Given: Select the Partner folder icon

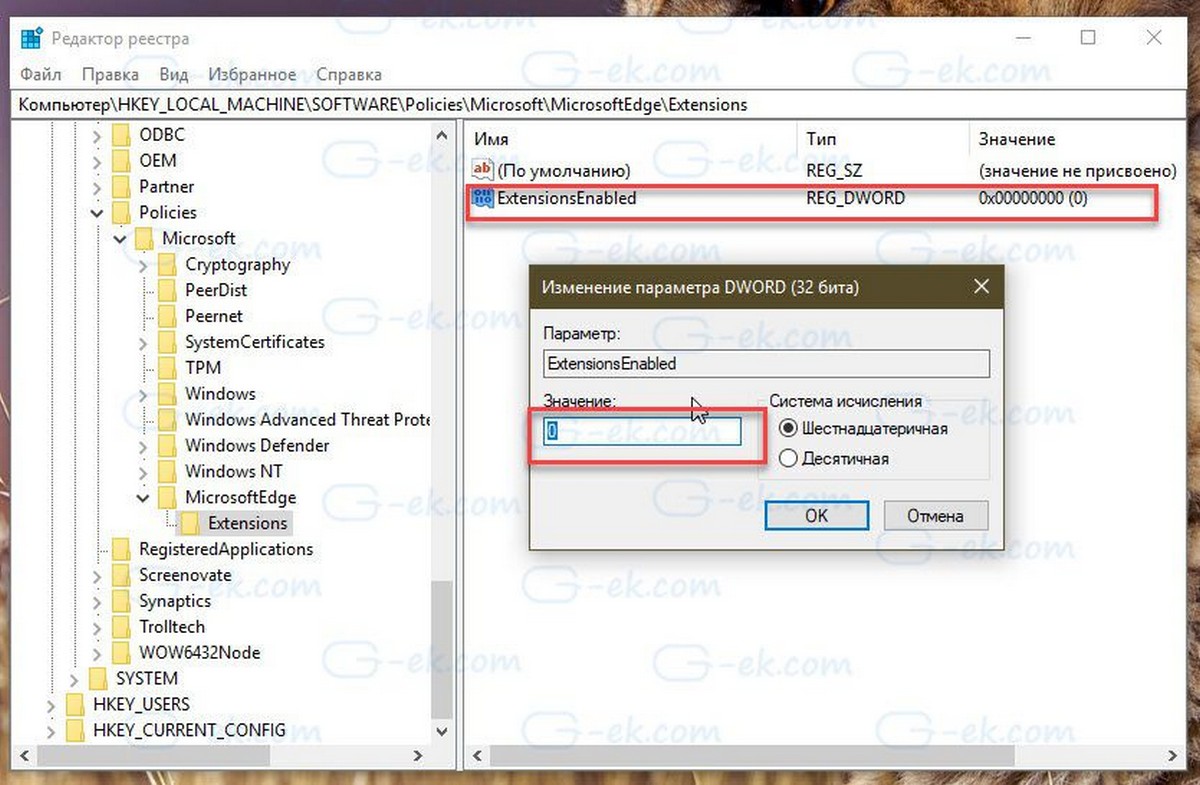Looking at the screenshot, I should click(122, 187).
